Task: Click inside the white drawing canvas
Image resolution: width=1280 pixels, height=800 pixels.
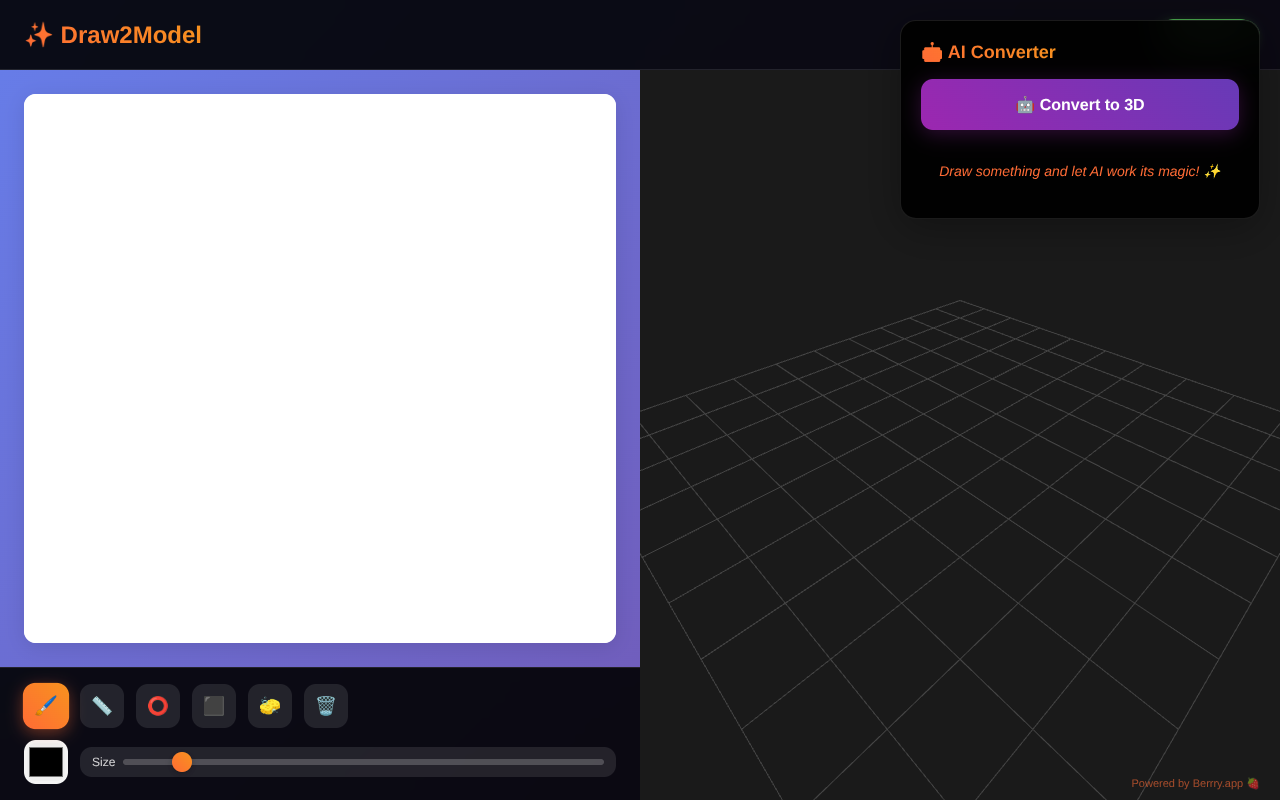Action: [x=320, y=367]
